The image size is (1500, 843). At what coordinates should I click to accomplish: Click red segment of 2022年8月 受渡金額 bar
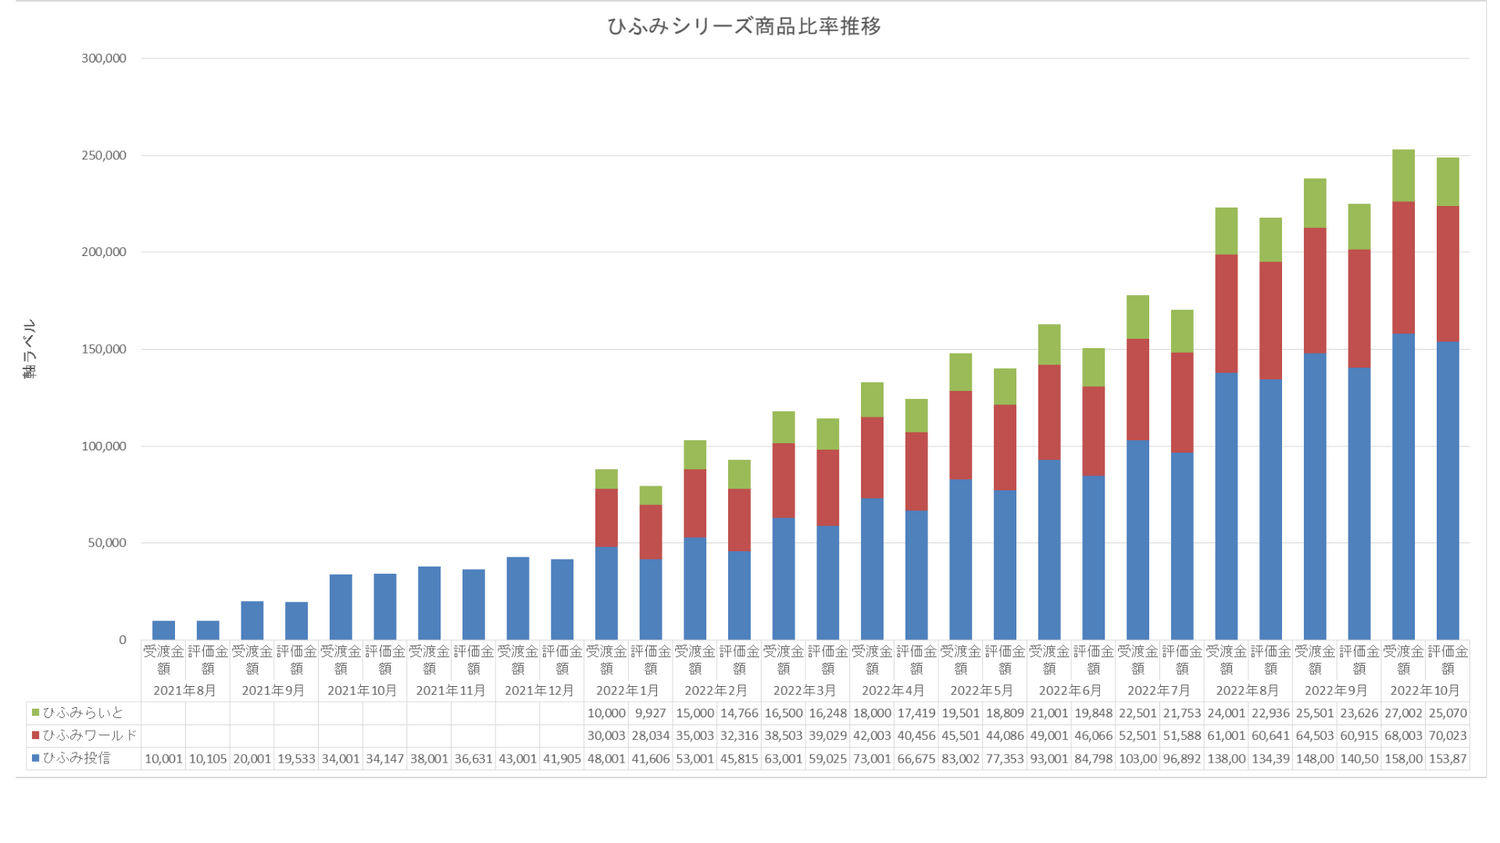[x=1226, y=314]
